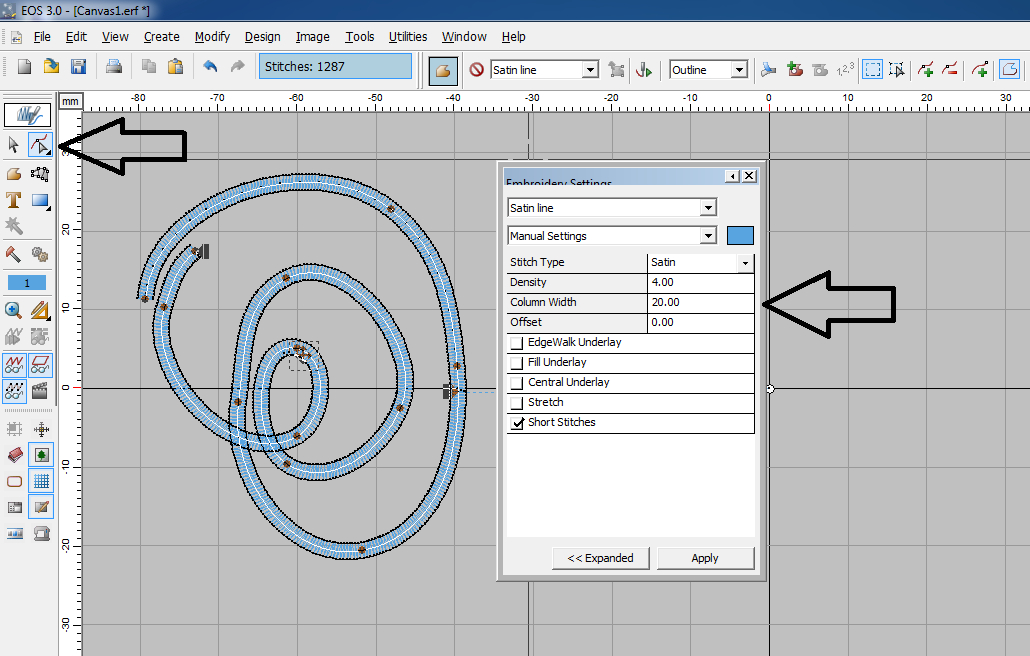Select the shape edit node tool

(x=40, y=145)
